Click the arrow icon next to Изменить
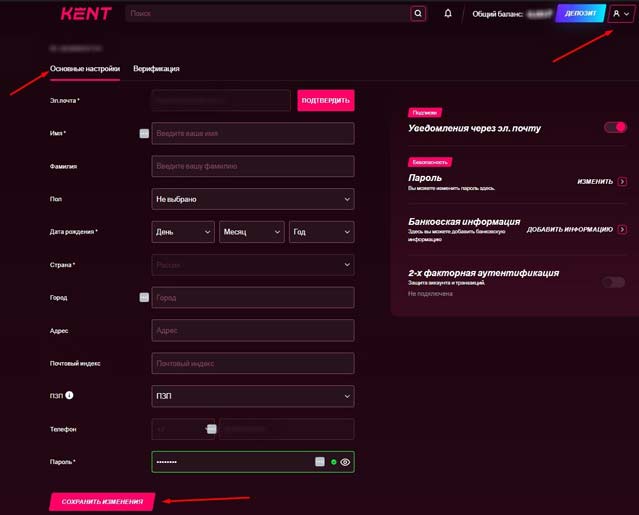 (x=622, y=181)
